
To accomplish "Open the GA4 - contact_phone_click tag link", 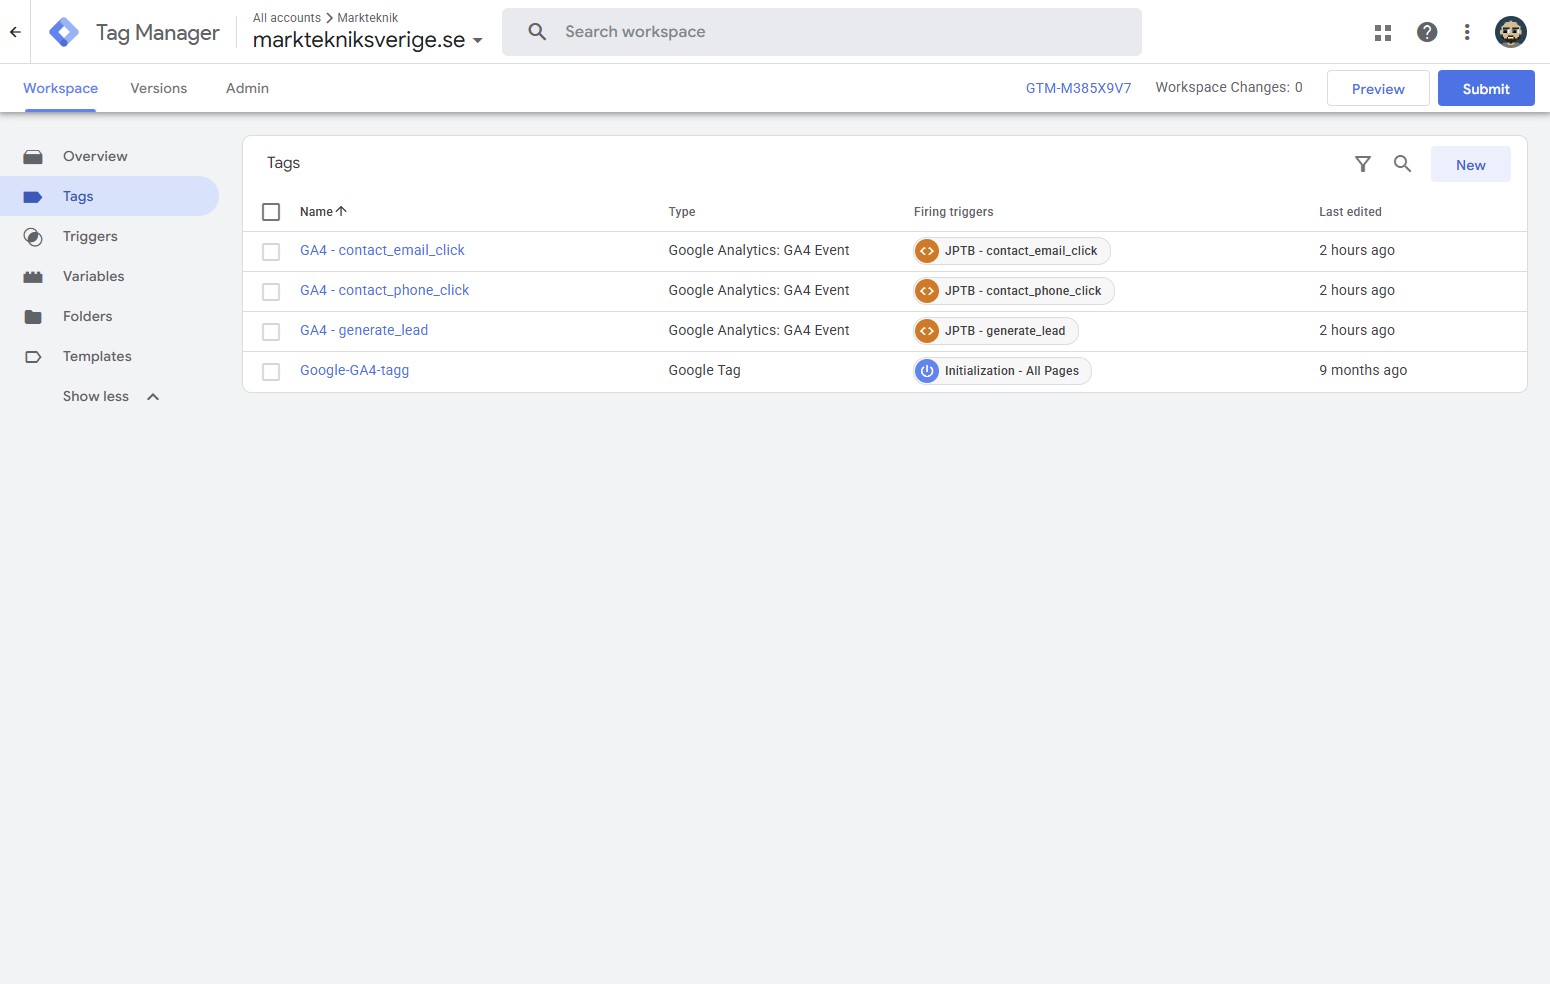I will click(384, 290).
